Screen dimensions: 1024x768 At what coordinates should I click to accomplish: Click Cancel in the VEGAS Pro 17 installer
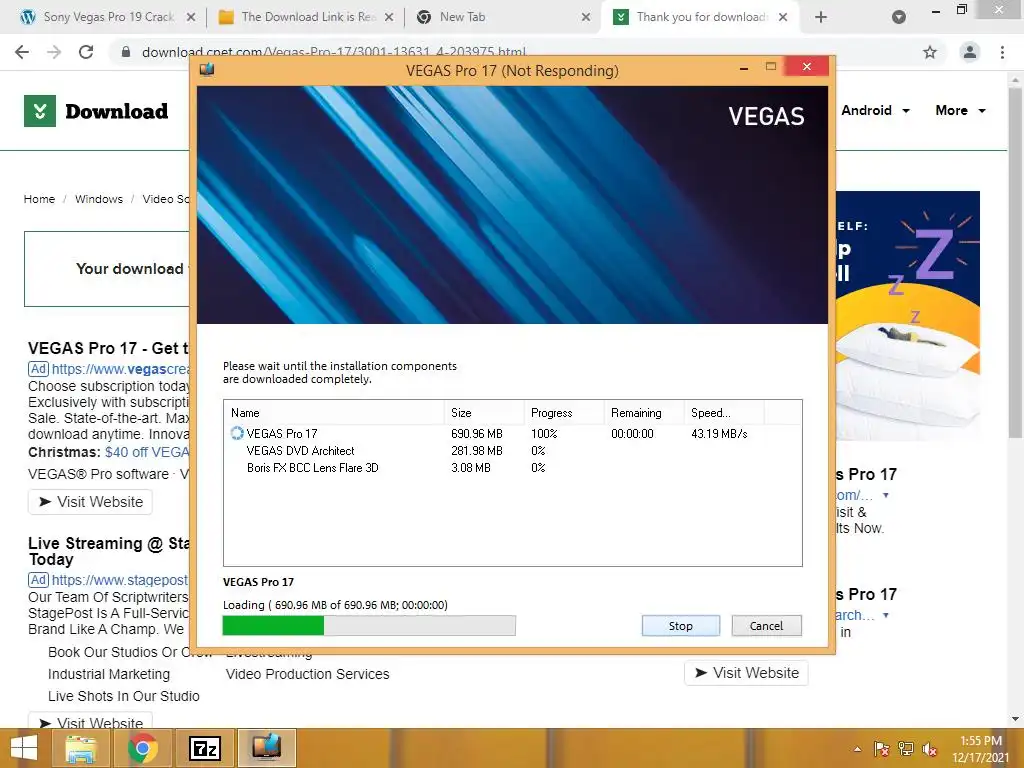pos(766,626)
